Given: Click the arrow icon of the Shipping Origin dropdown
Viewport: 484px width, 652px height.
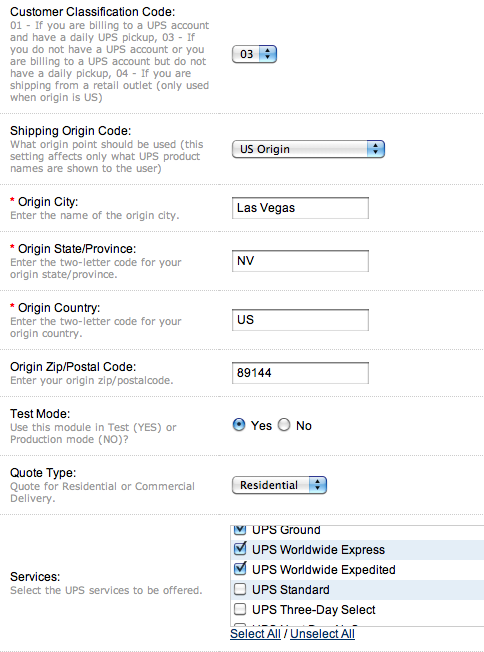Looking at the screenshot, I should [376, 149].
